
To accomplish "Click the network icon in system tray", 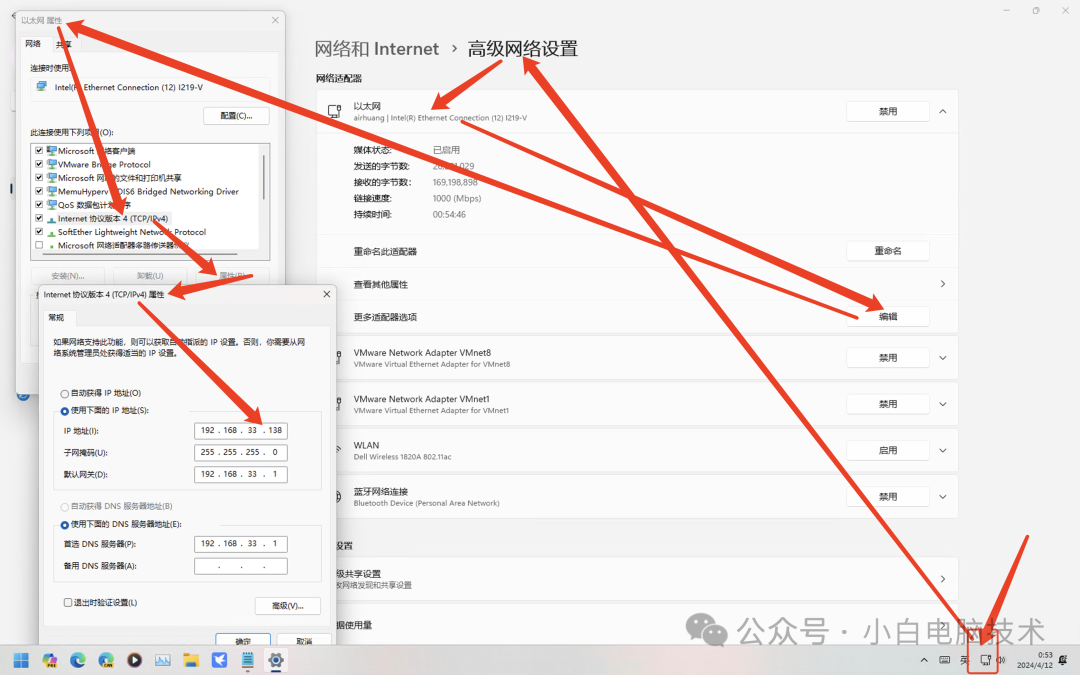I will [x=986, y=660].
